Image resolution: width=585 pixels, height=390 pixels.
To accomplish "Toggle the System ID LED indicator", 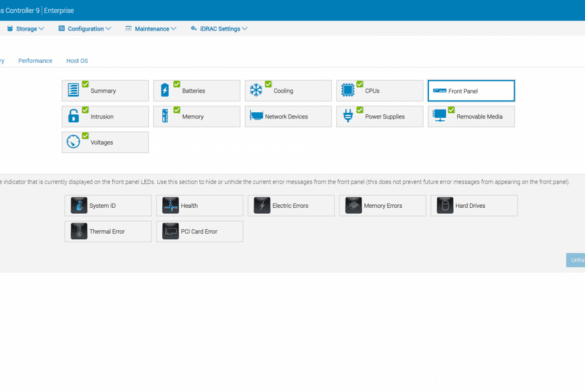I will pos(108,206).
